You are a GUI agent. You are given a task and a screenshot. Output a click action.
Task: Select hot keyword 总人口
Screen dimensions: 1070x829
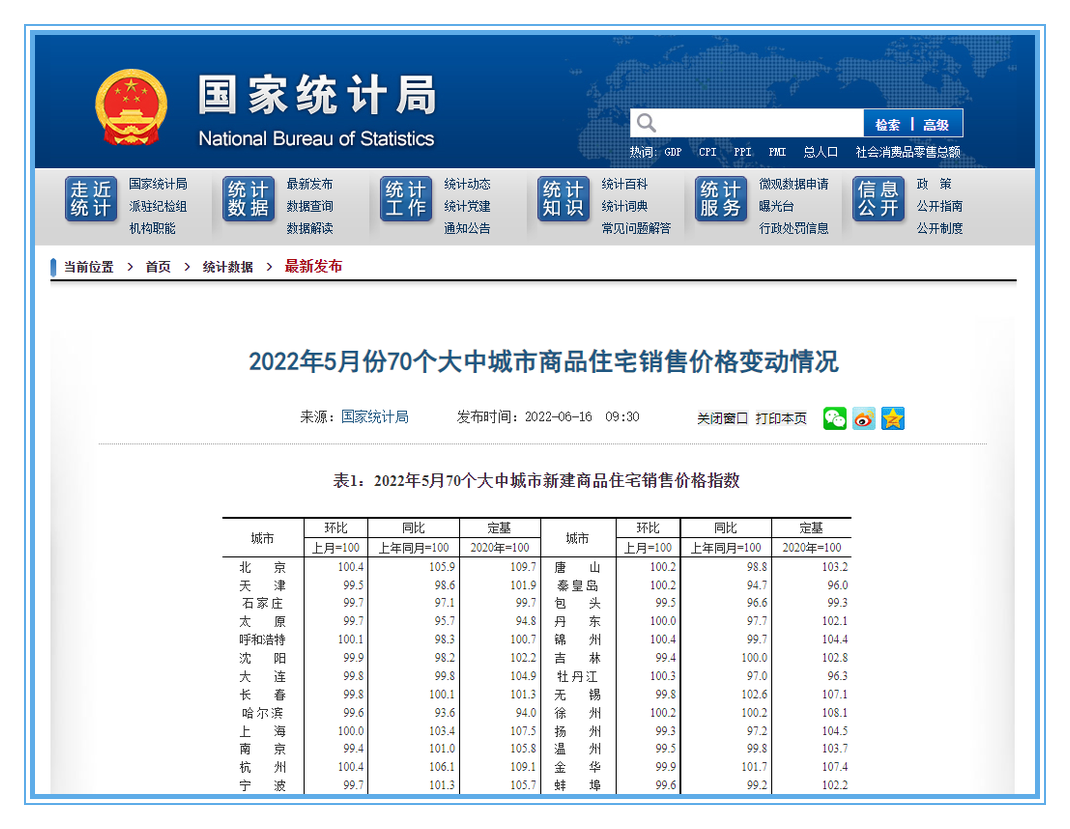tap(821, 152)
